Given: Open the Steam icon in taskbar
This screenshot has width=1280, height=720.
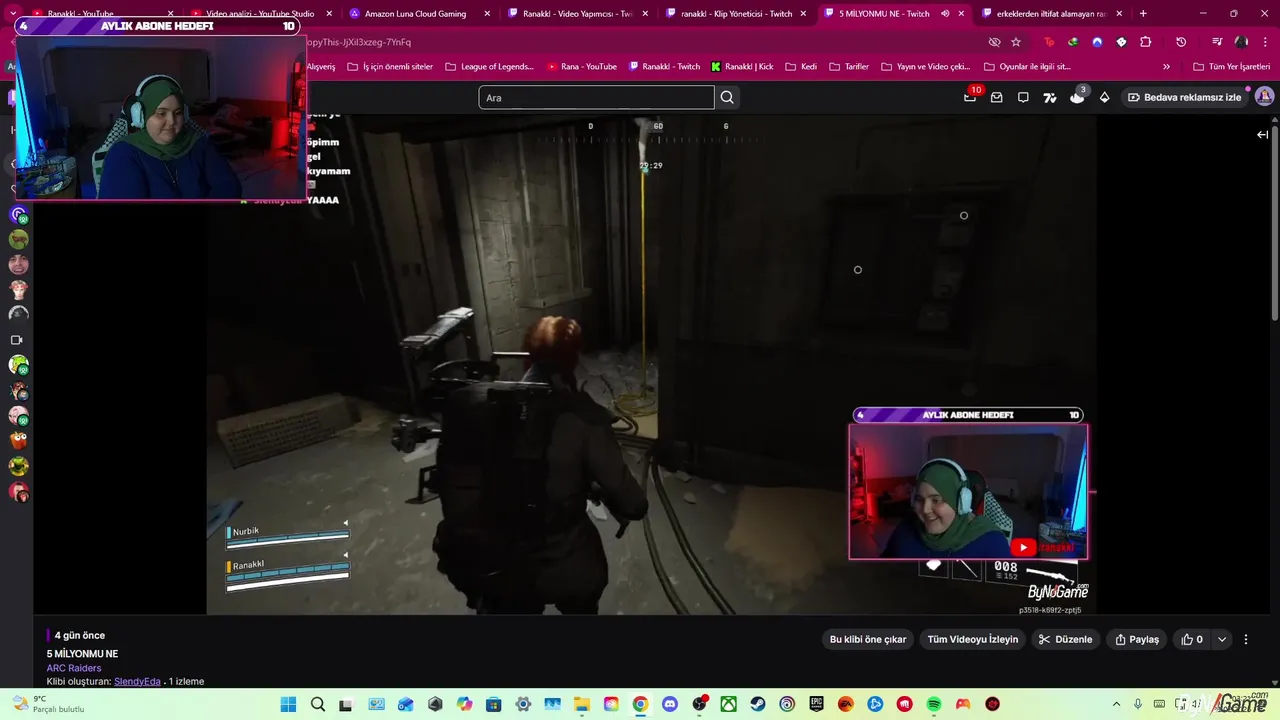Looking at the screenshot, I should (x=758, y=704).
